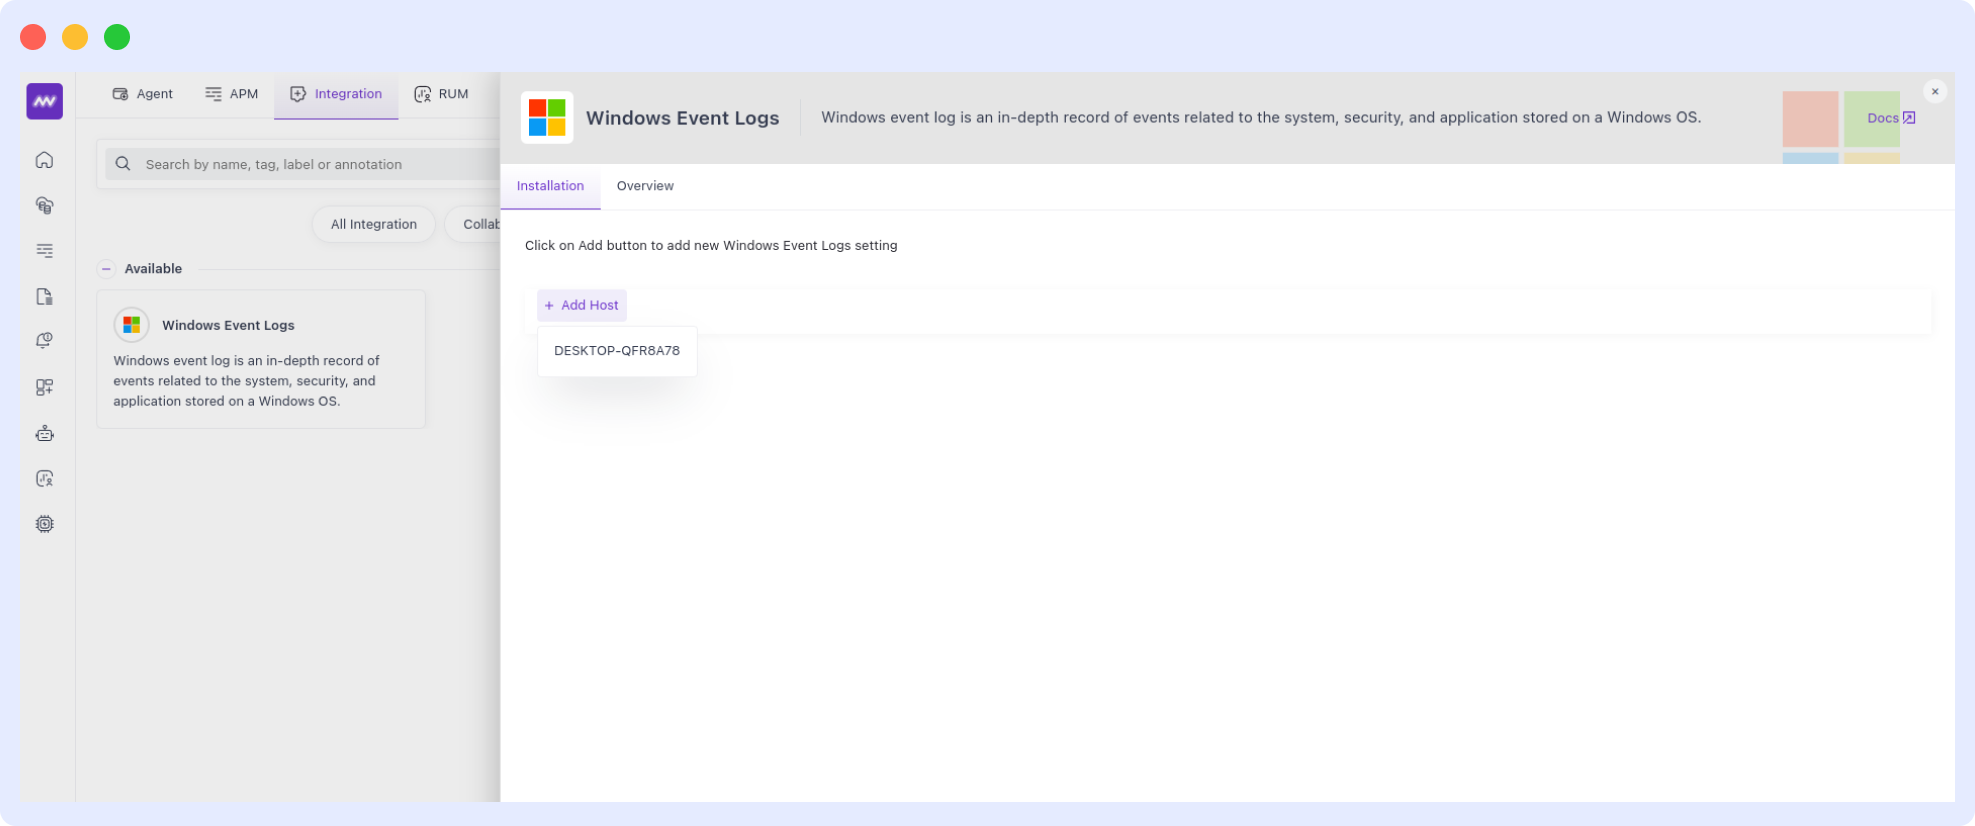
Task: Select the All Integration filter pill
Action: tap(374, 224)
